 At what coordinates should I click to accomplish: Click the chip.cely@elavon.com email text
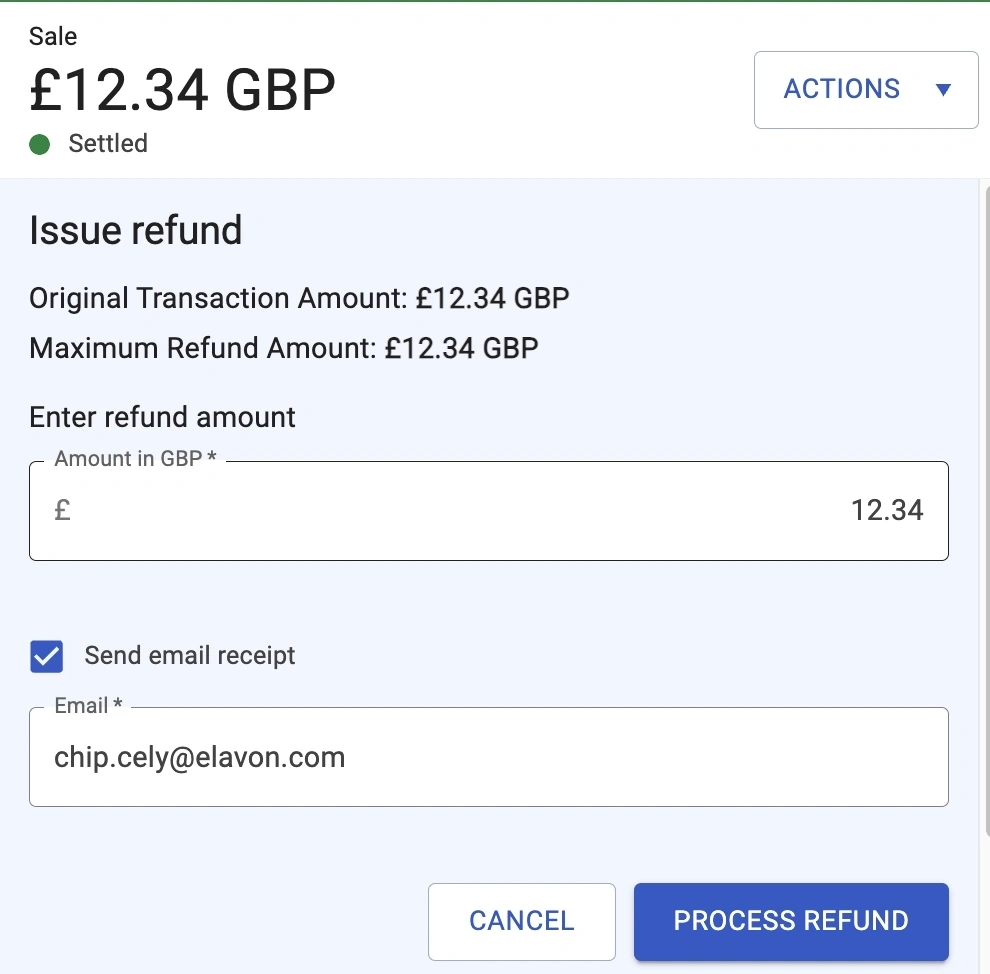tap(200, 757)
